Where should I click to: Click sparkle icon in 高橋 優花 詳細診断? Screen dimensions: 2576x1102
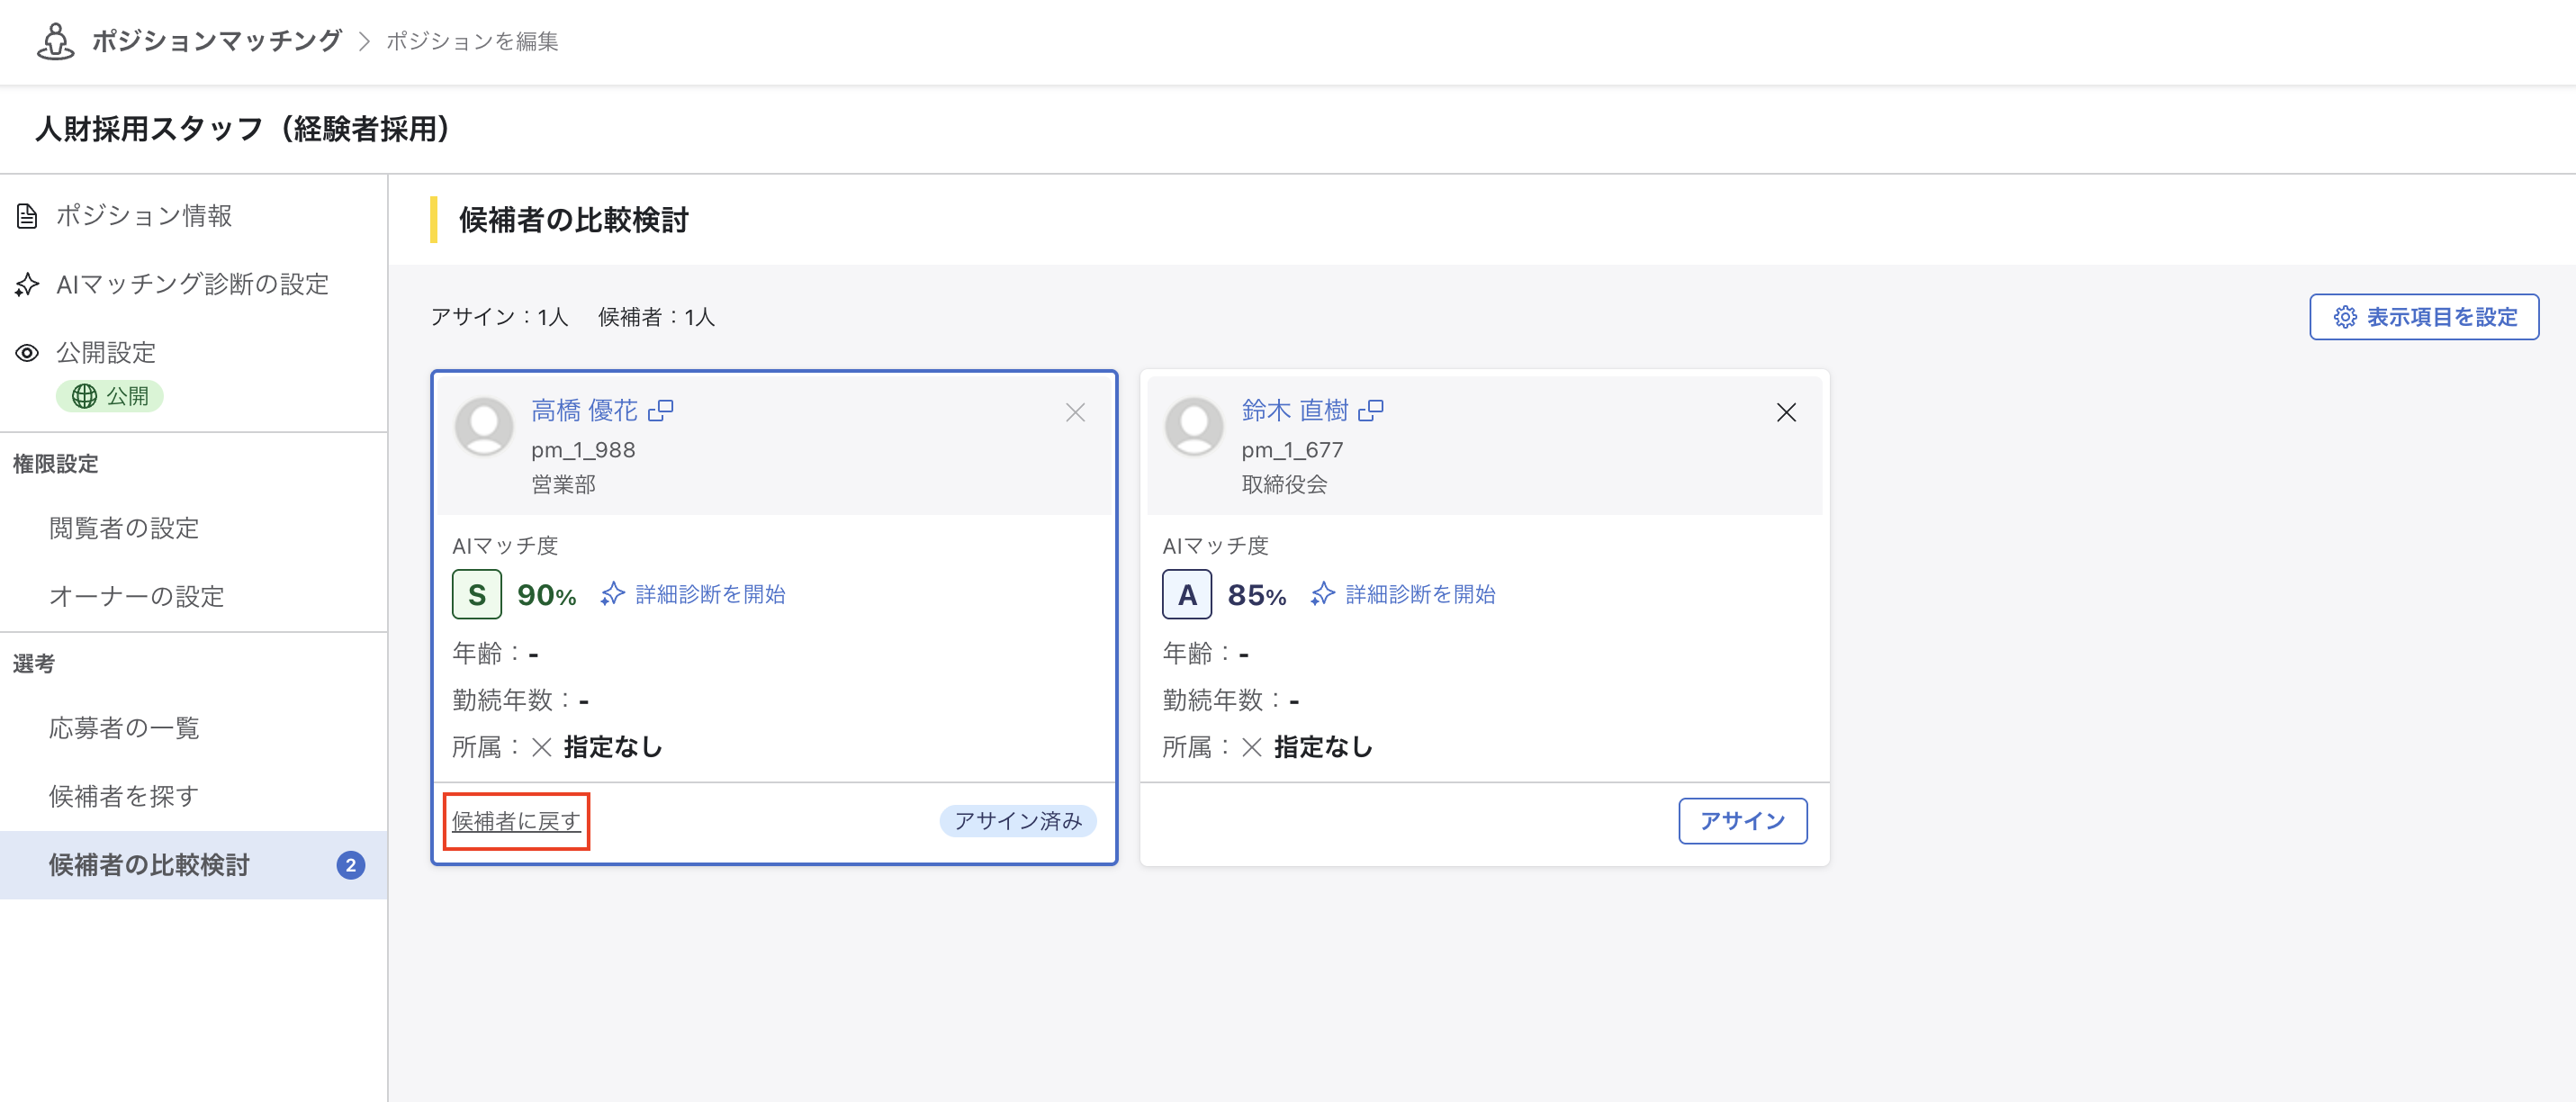click(x=613, y=594)
